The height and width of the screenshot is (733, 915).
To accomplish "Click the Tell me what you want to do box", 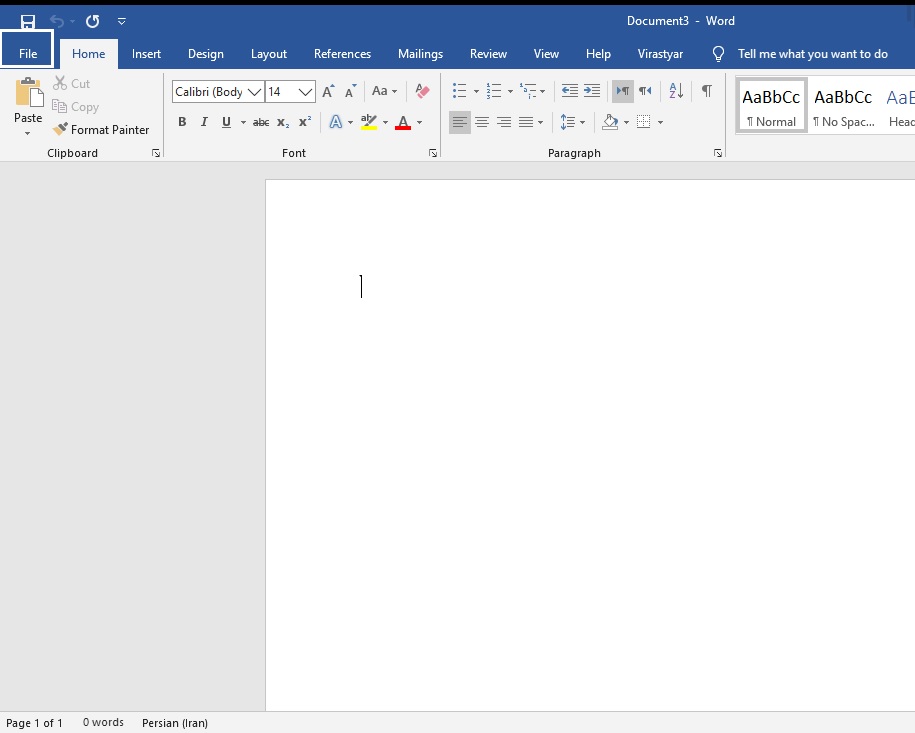I will pyautogui.click(x=812, y=54).
